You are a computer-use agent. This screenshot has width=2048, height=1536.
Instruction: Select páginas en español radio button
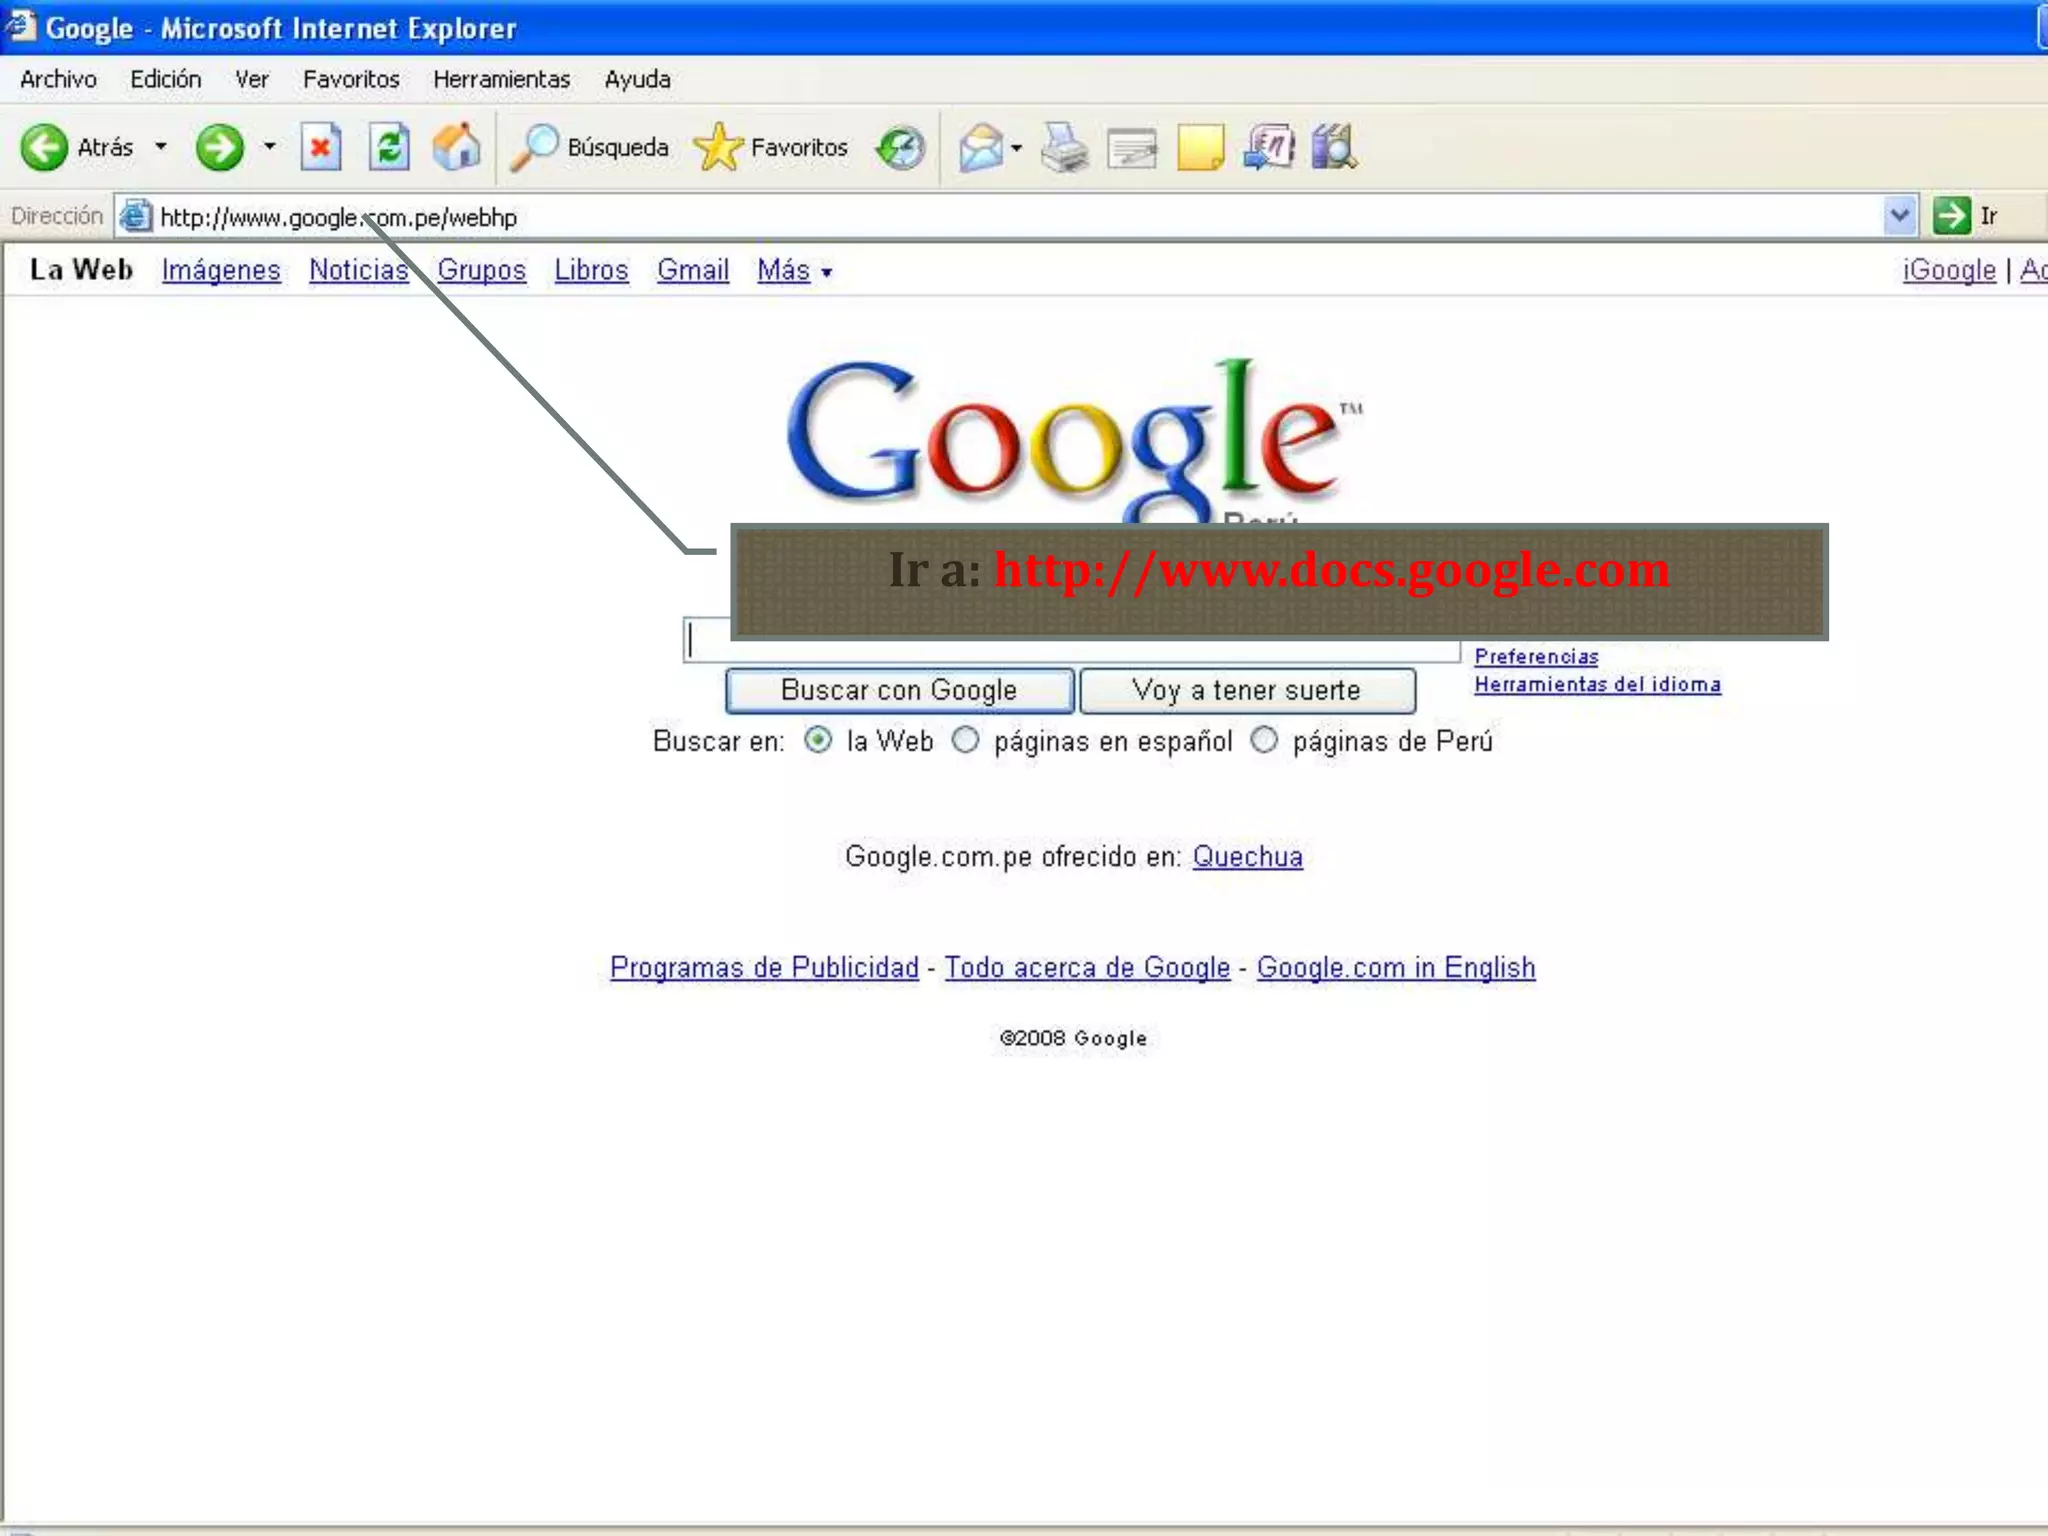point(965,740)
